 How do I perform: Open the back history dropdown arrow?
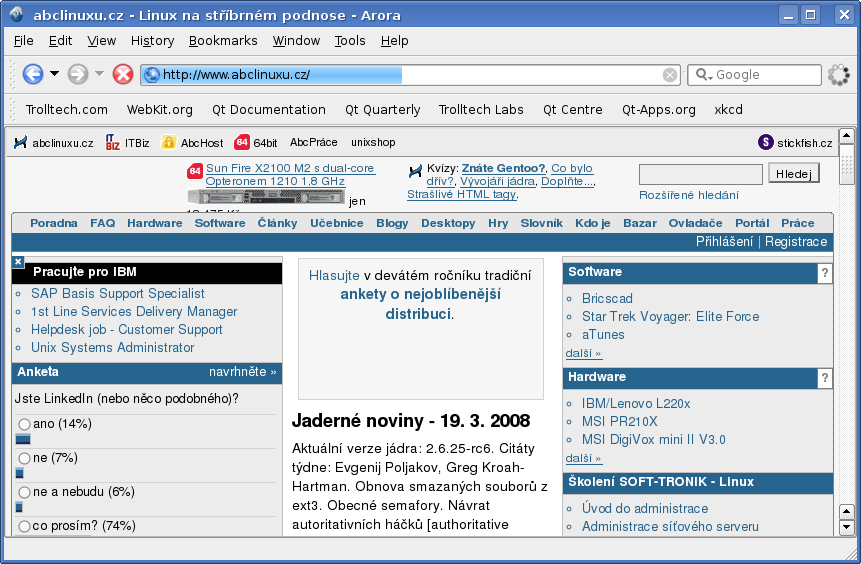[x=54, y=74]
